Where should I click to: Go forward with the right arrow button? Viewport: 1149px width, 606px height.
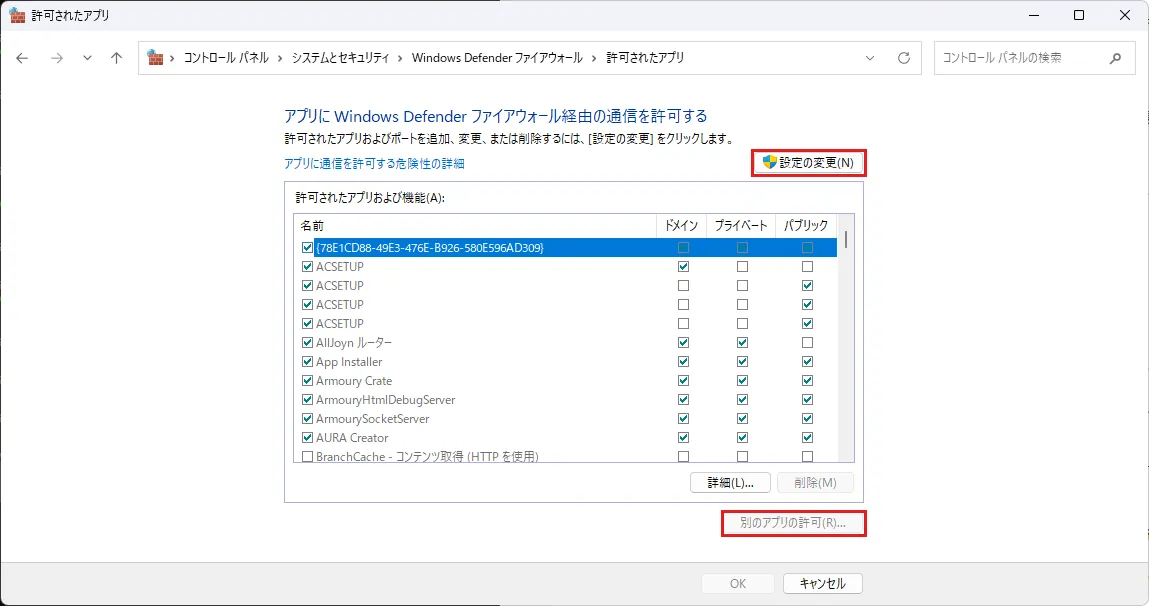click(x=56, y=58)
